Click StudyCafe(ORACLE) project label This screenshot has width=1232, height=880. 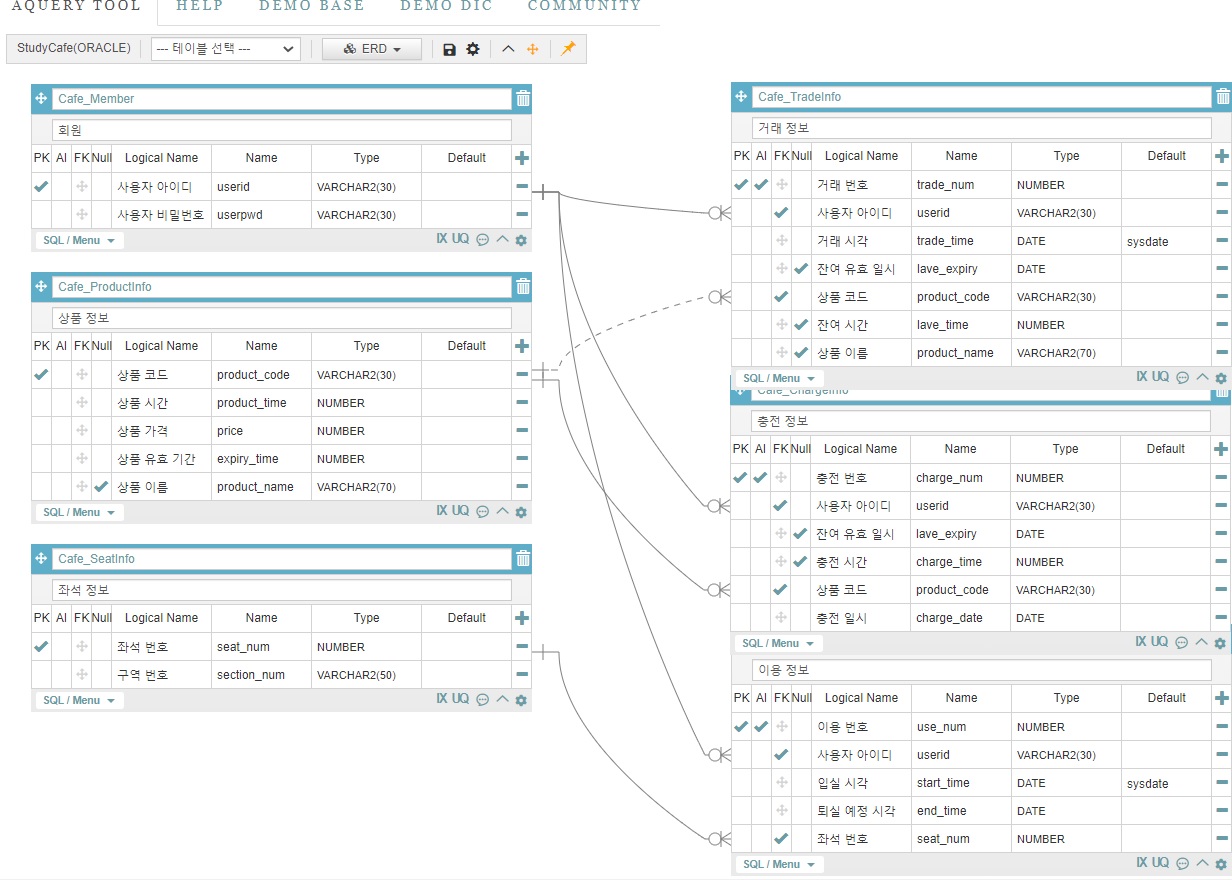point(73,49)
